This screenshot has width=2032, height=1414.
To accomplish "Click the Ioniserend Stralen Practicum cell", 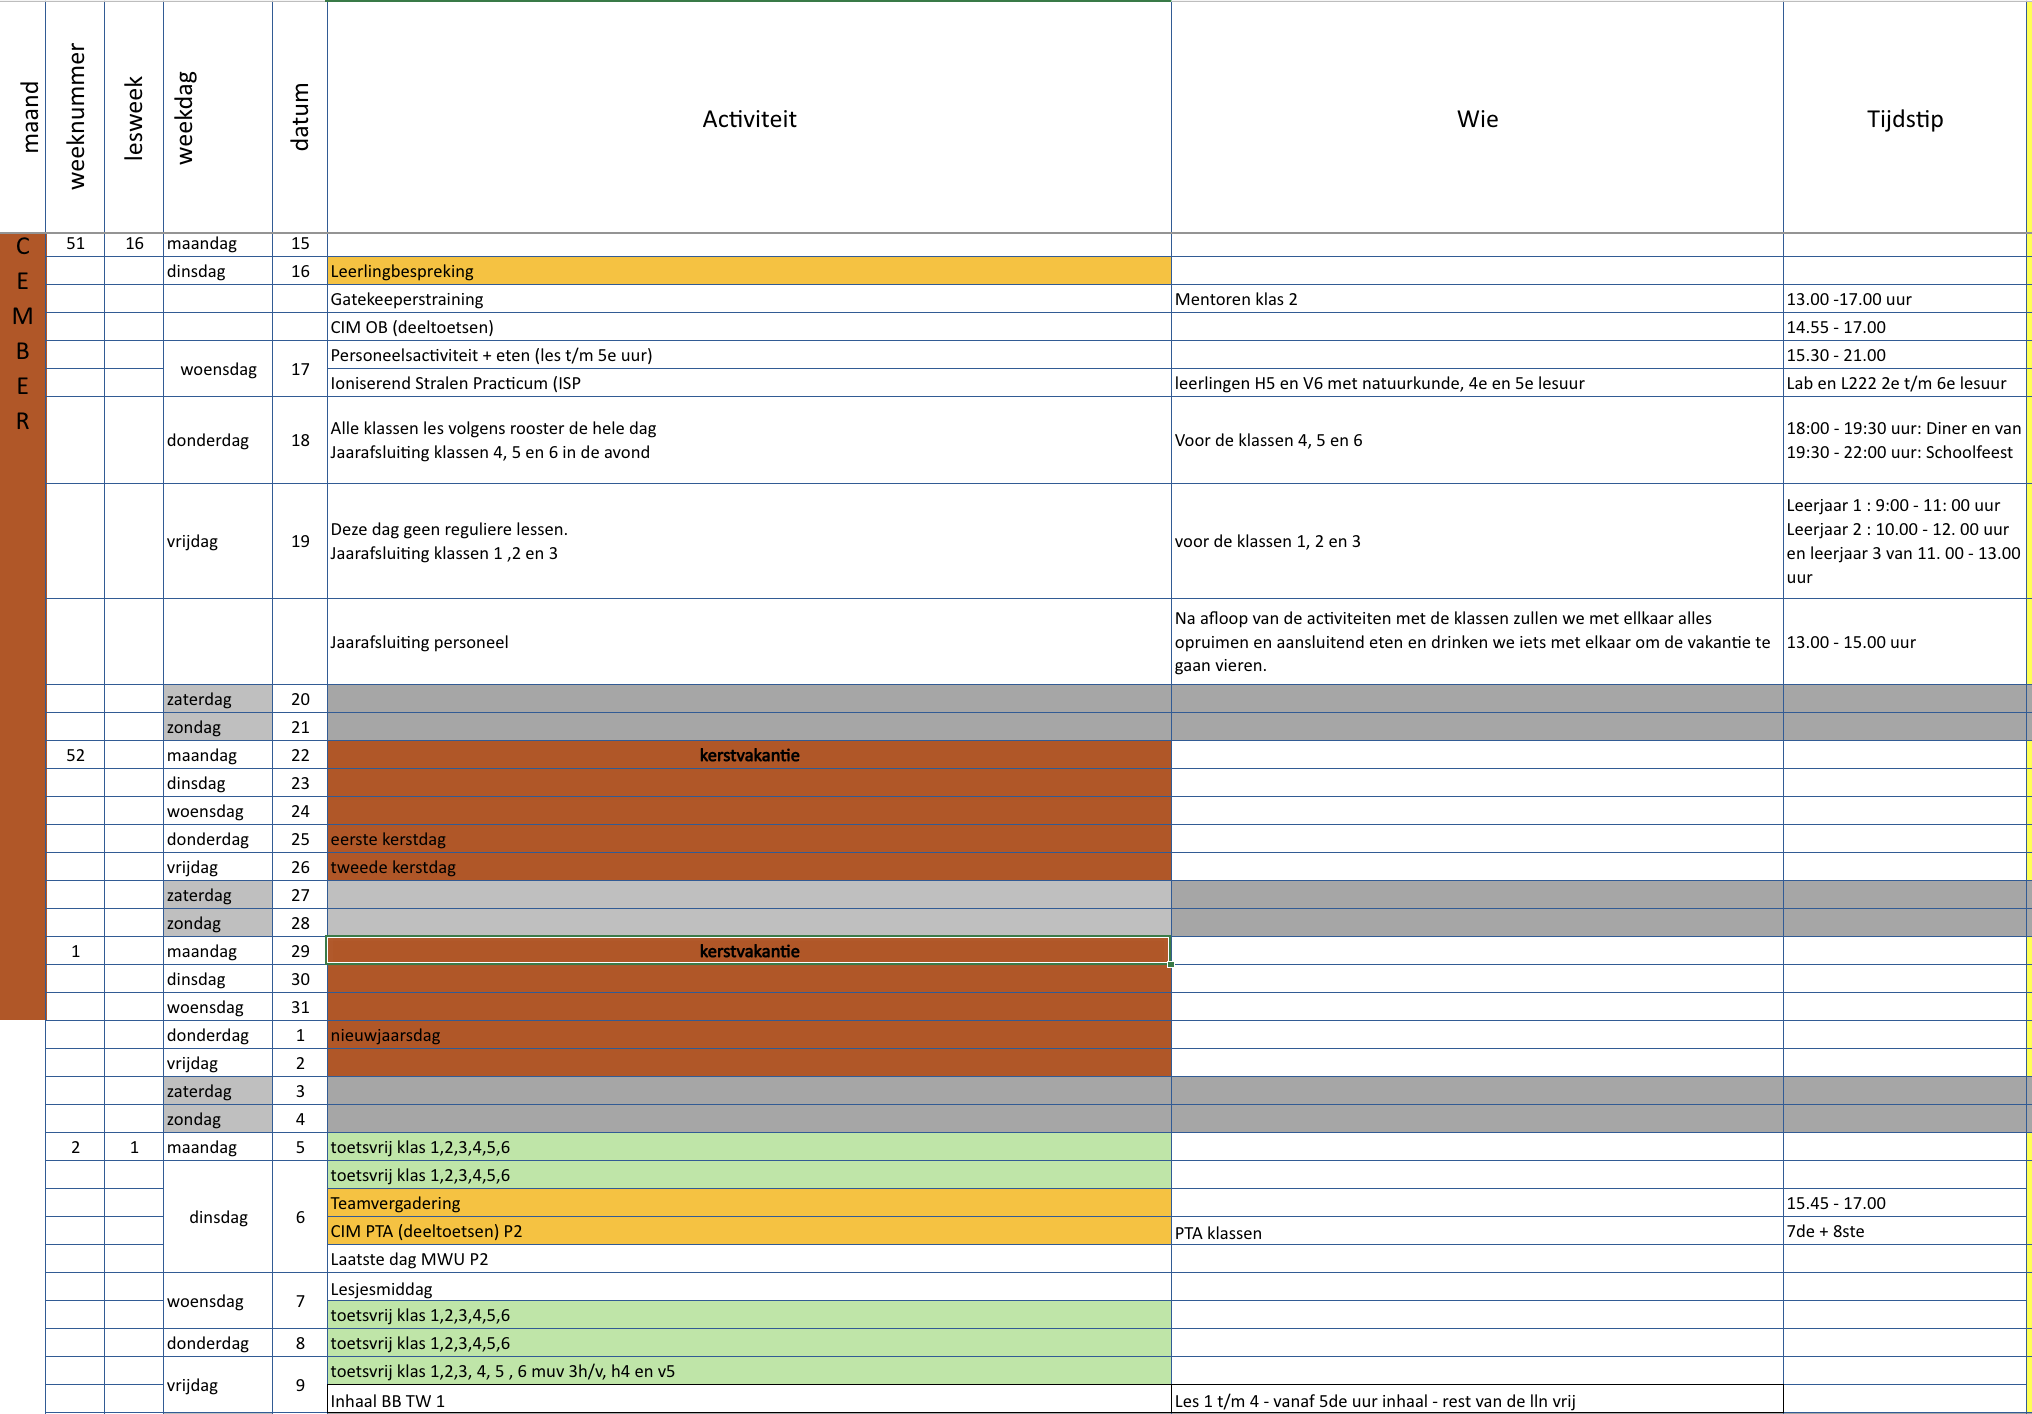I will coord(748,383).
